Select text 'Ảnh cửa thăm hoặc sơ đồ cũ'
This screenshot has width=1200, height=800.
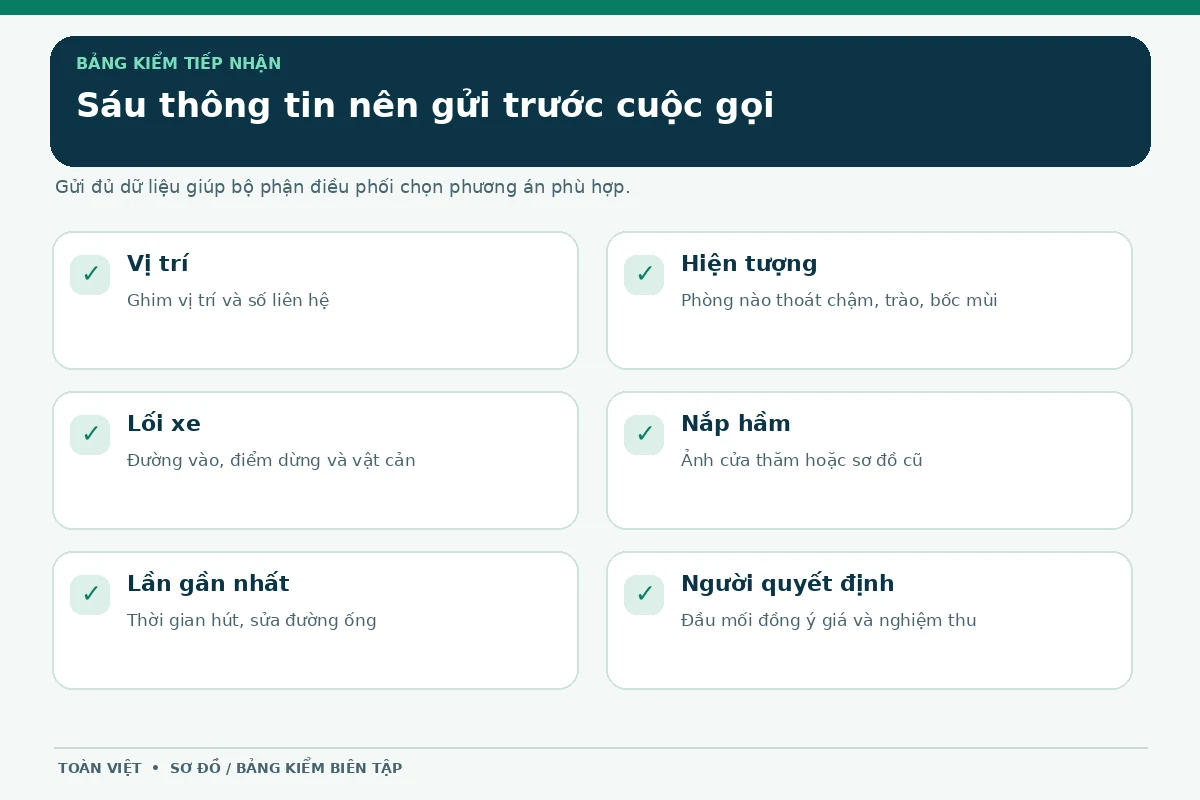click(802, 460)
